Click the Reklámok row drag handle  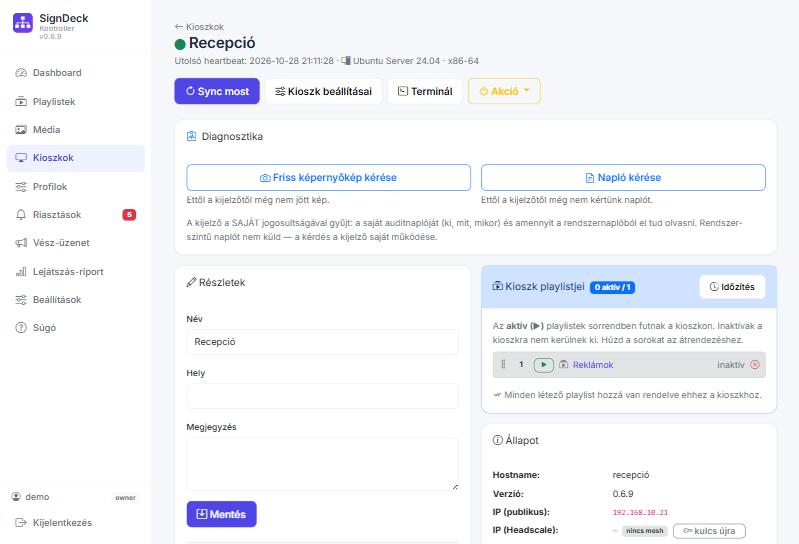(x=503, y=364)
